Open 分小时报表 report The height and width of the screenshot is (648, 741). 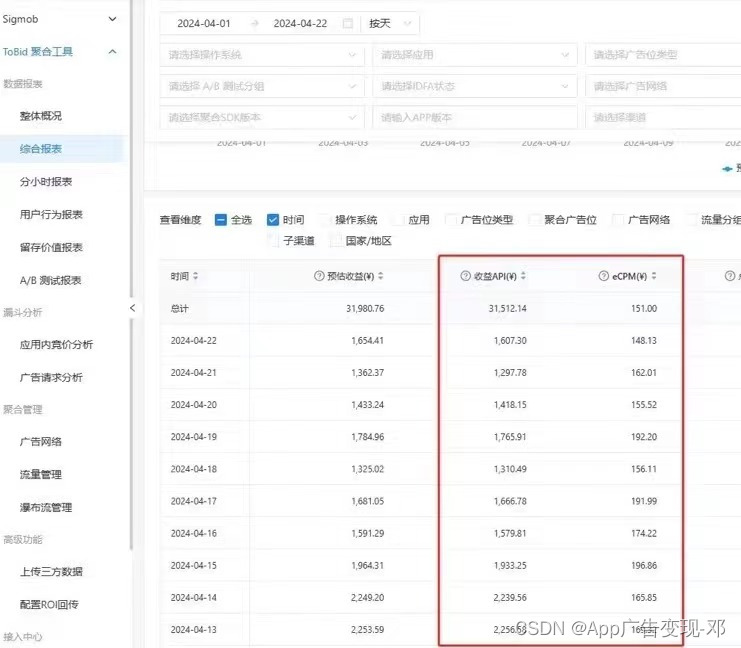[x=46, y=181]
